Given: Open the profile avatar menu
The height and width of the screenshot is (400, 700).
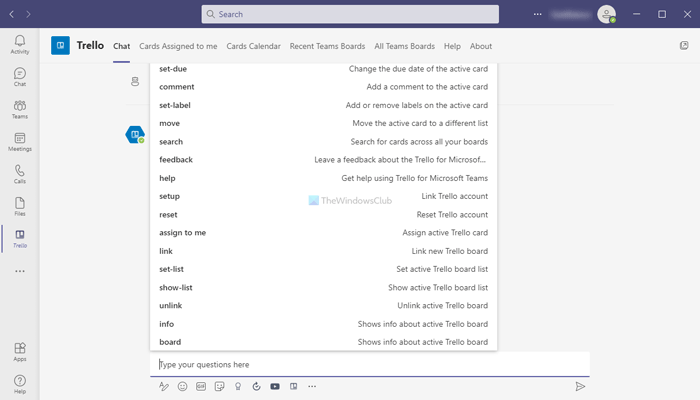Looking at the screenshot, I should pos(607,14).
